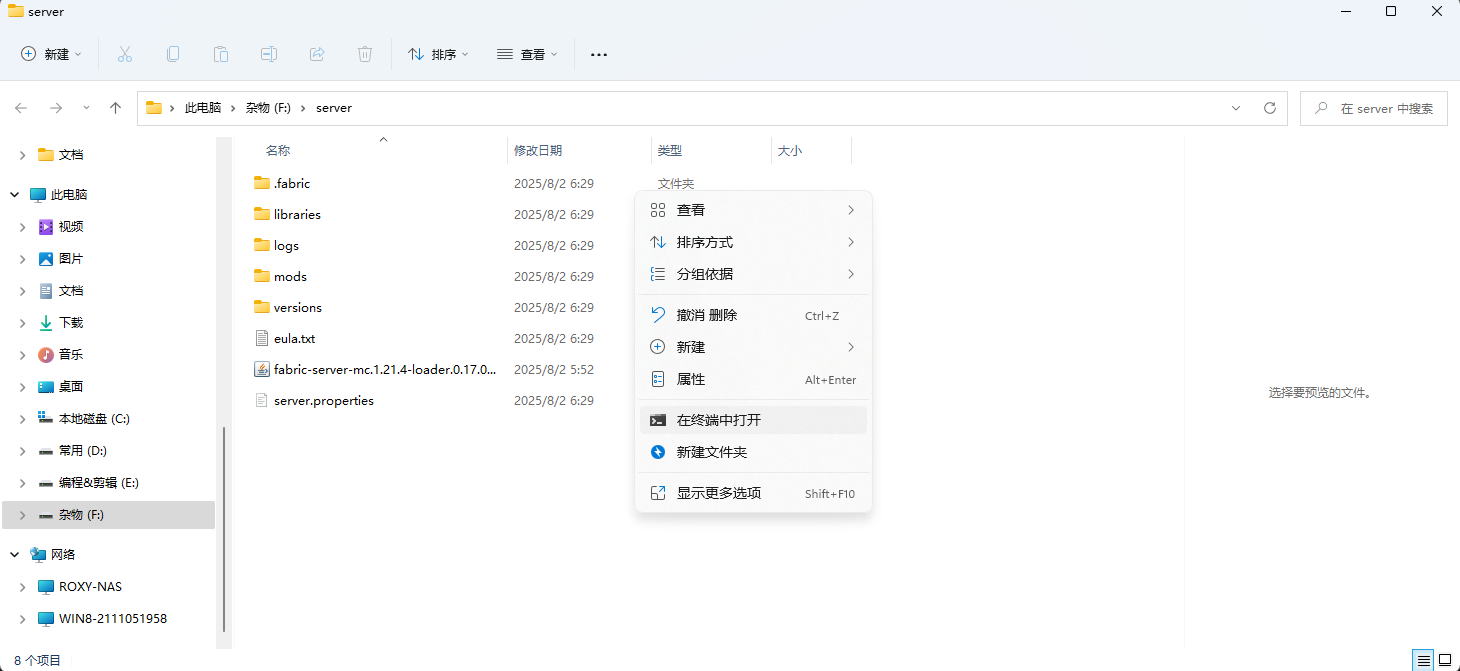Click the 新建 button in toolbar
Screen dimensions: 1460x671
[x=52, y=54]
